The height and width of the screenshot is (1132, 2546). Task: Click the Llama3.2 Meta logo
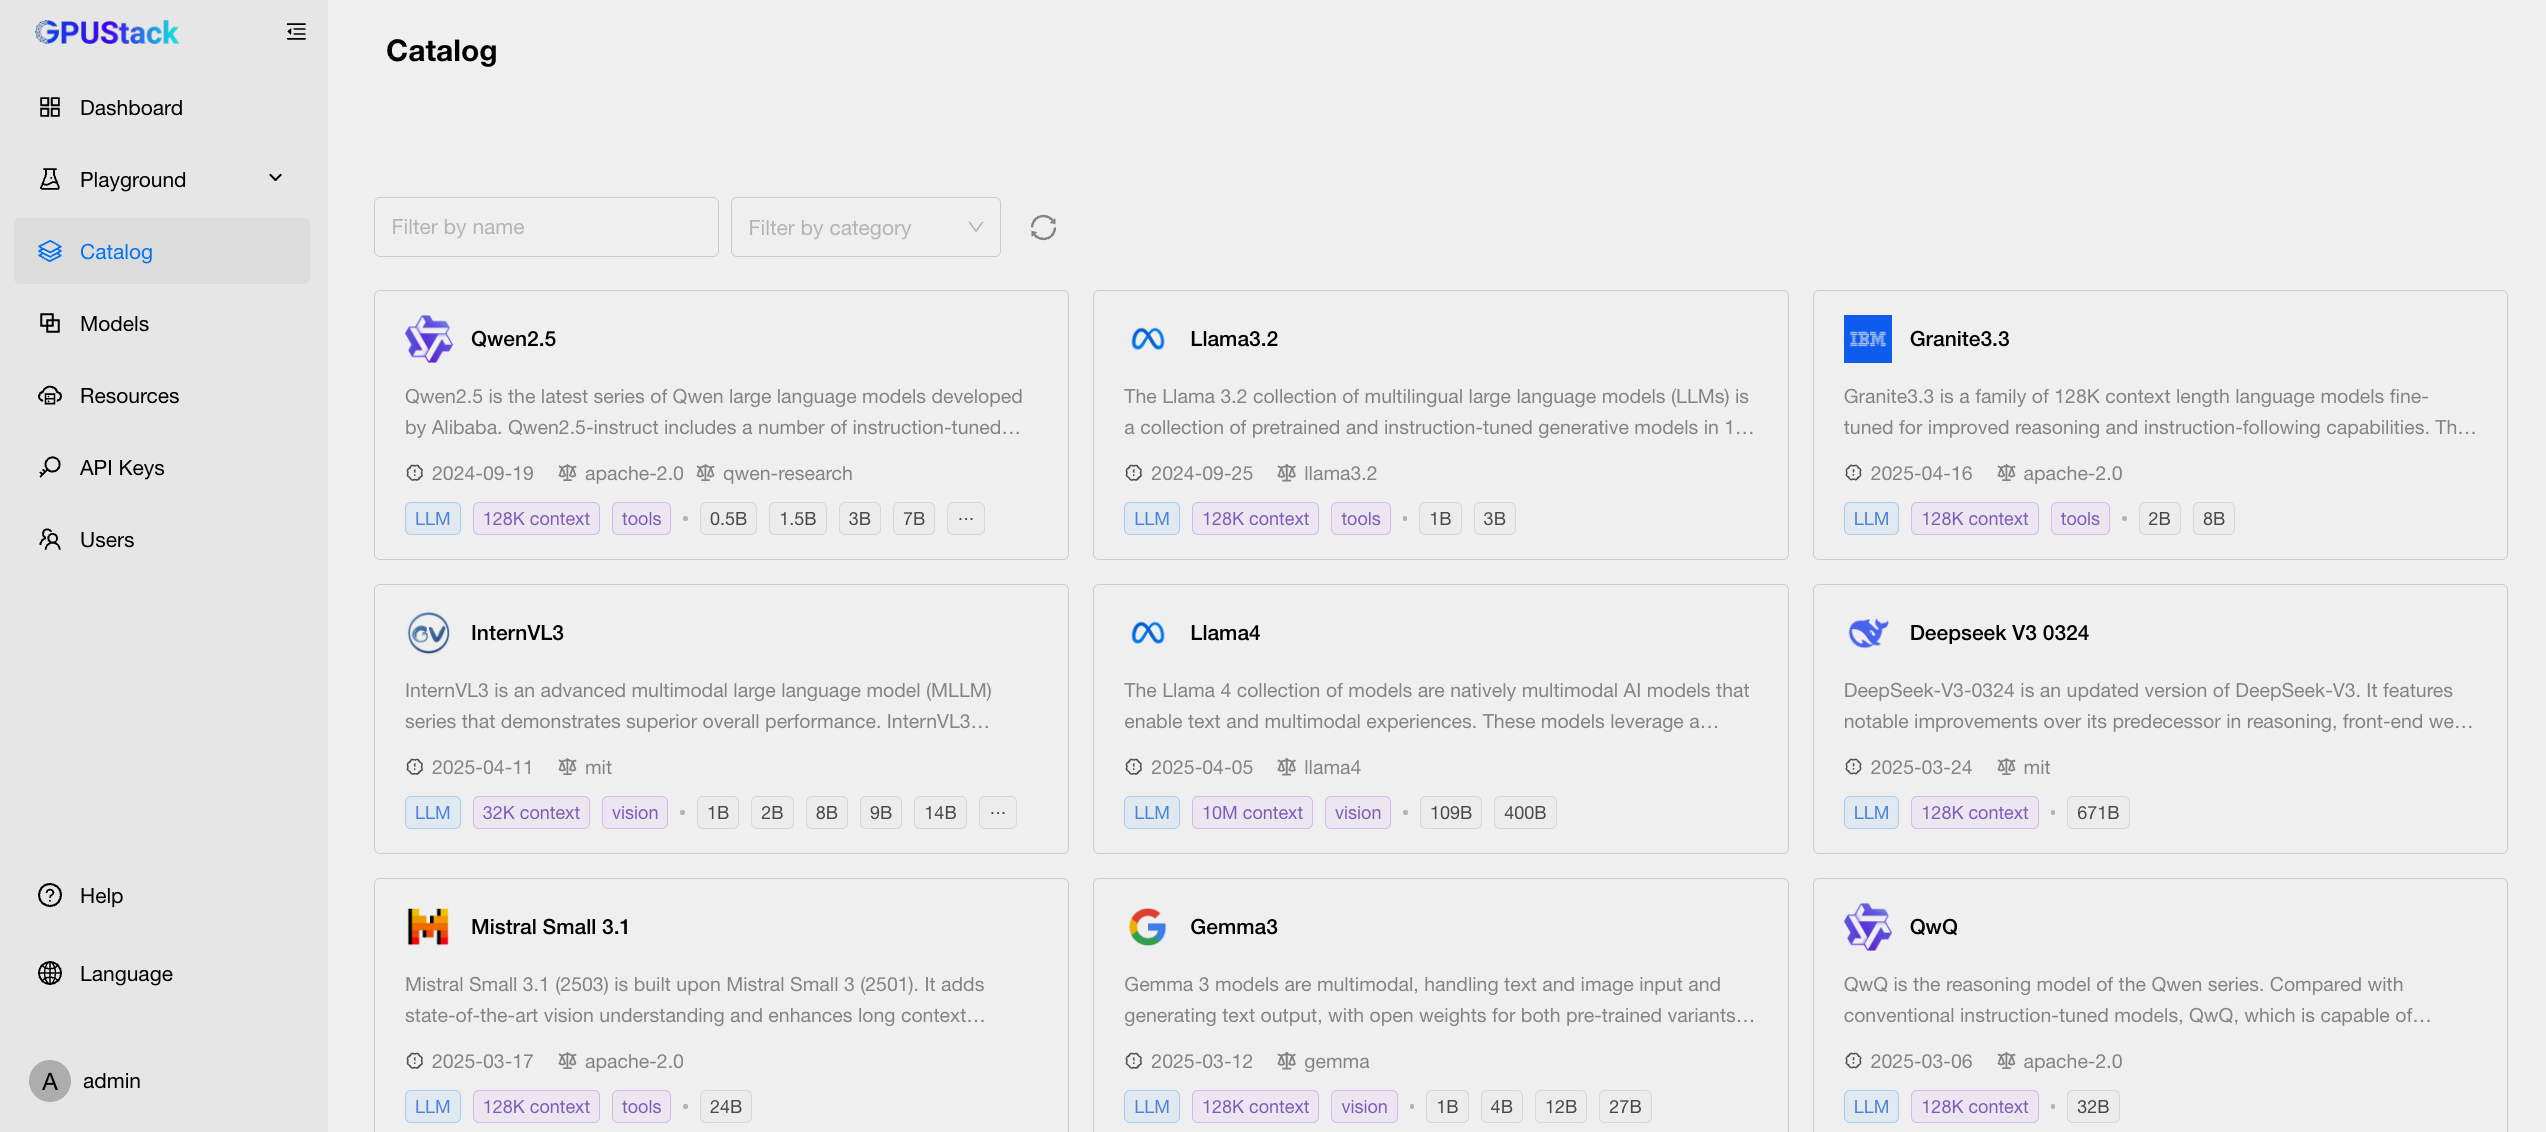pos(1148,339)
